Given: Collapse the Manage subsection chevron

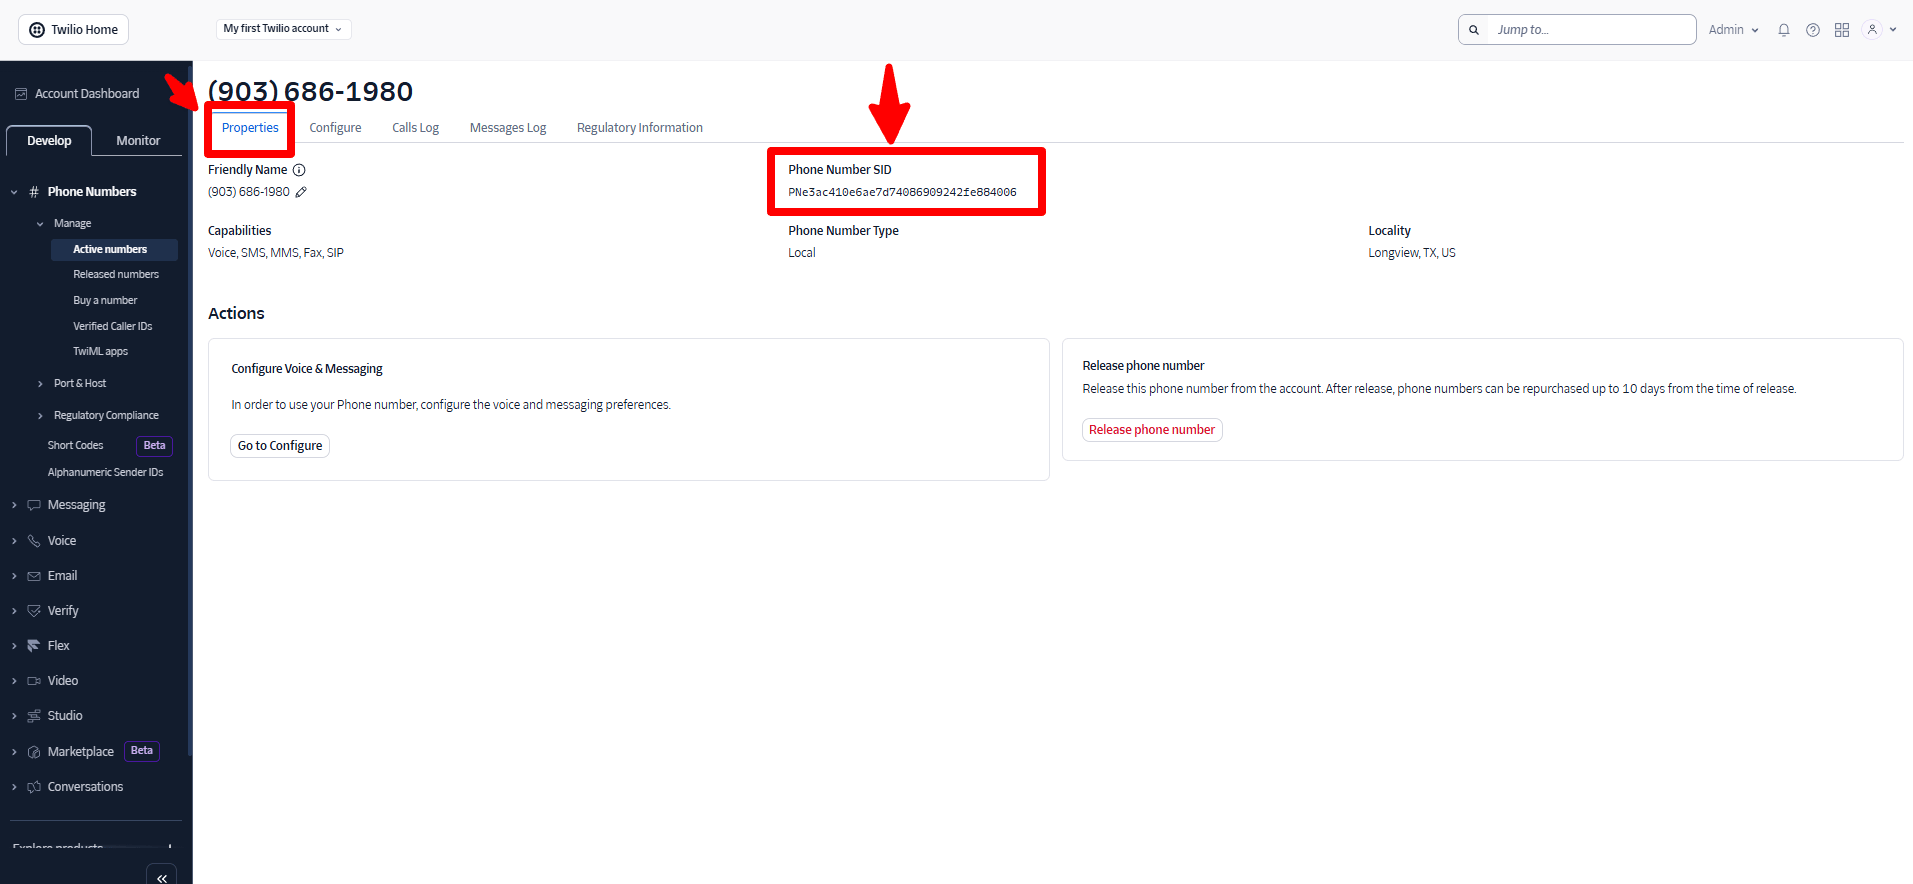Looking at the screenshot, I should point(40,224).
